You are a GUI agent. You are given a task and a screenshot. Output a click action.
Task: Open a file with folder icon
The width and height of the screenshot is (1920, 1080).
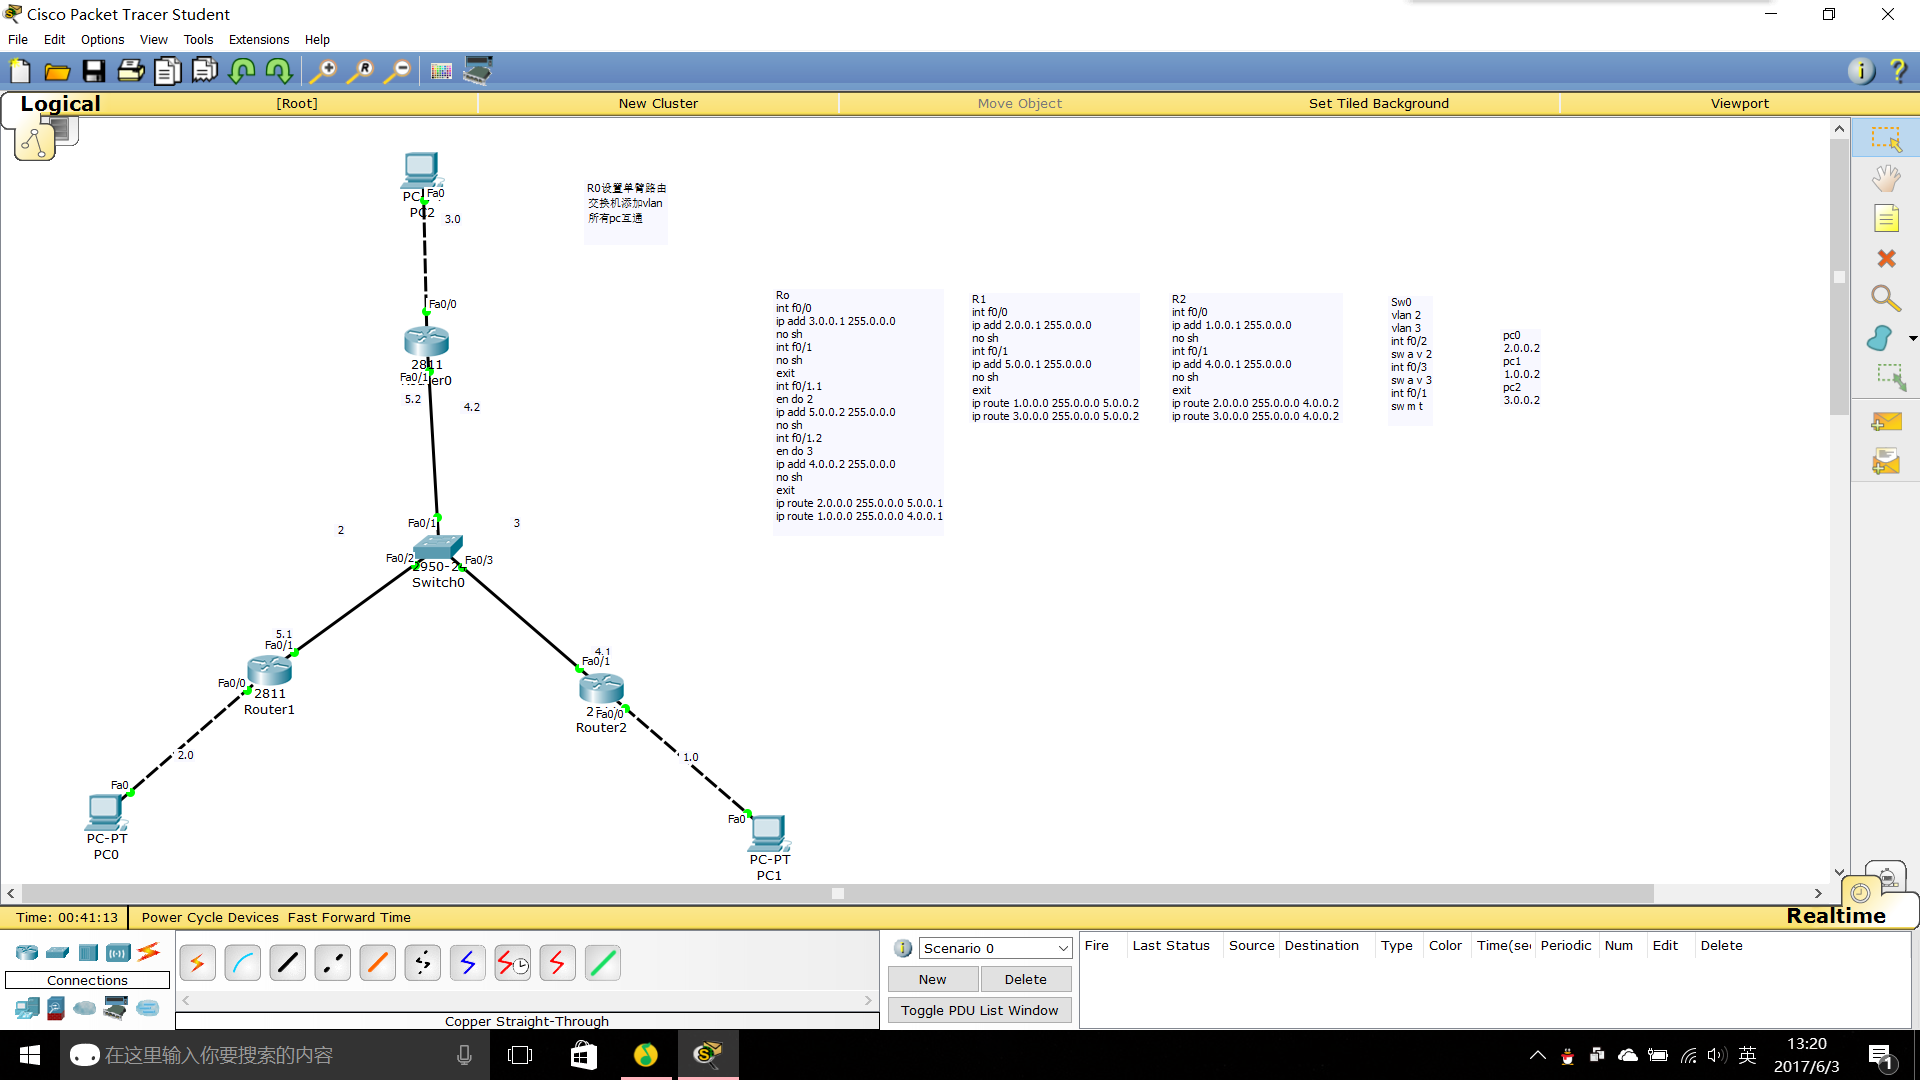57,71
